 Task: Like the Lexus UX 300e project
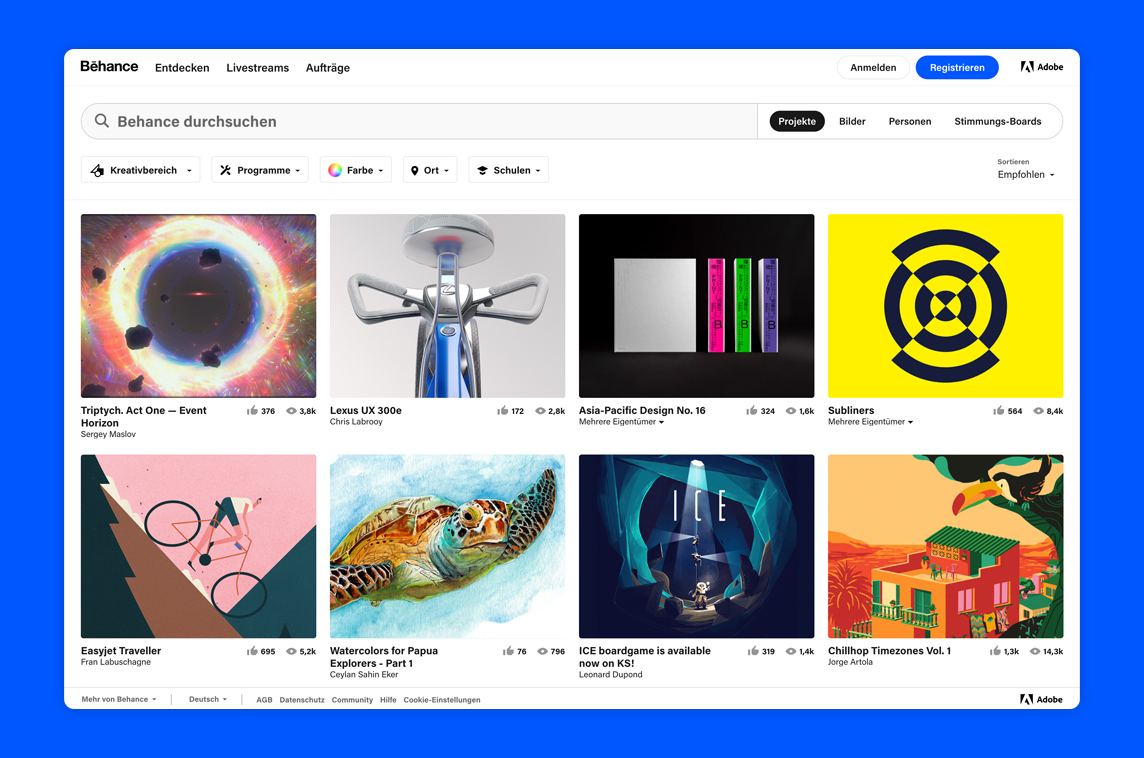[x=503, y=411]
